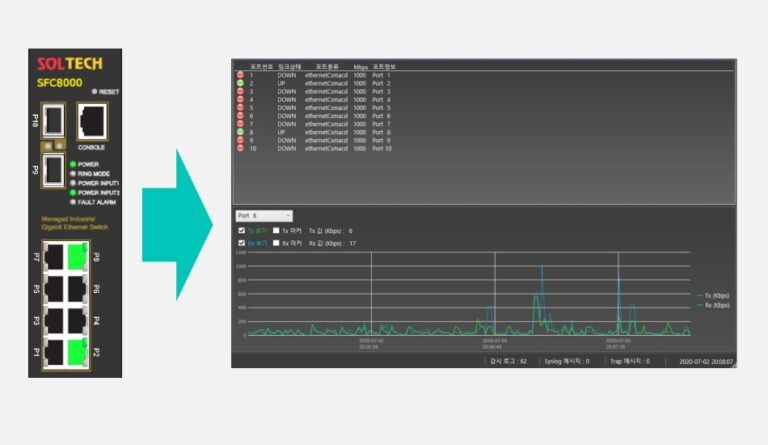
Task: Select the Port 5 row in the table
Action: [320, 107]
